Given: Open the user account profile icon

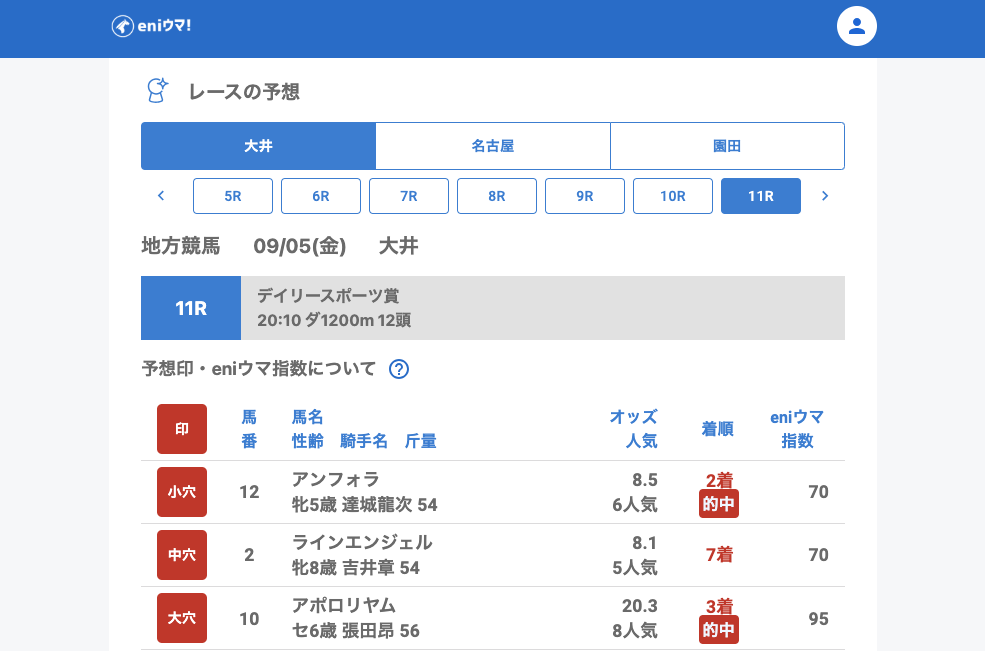Looking at the screenshot, I should pyautogui.click(x=856, y=26).
